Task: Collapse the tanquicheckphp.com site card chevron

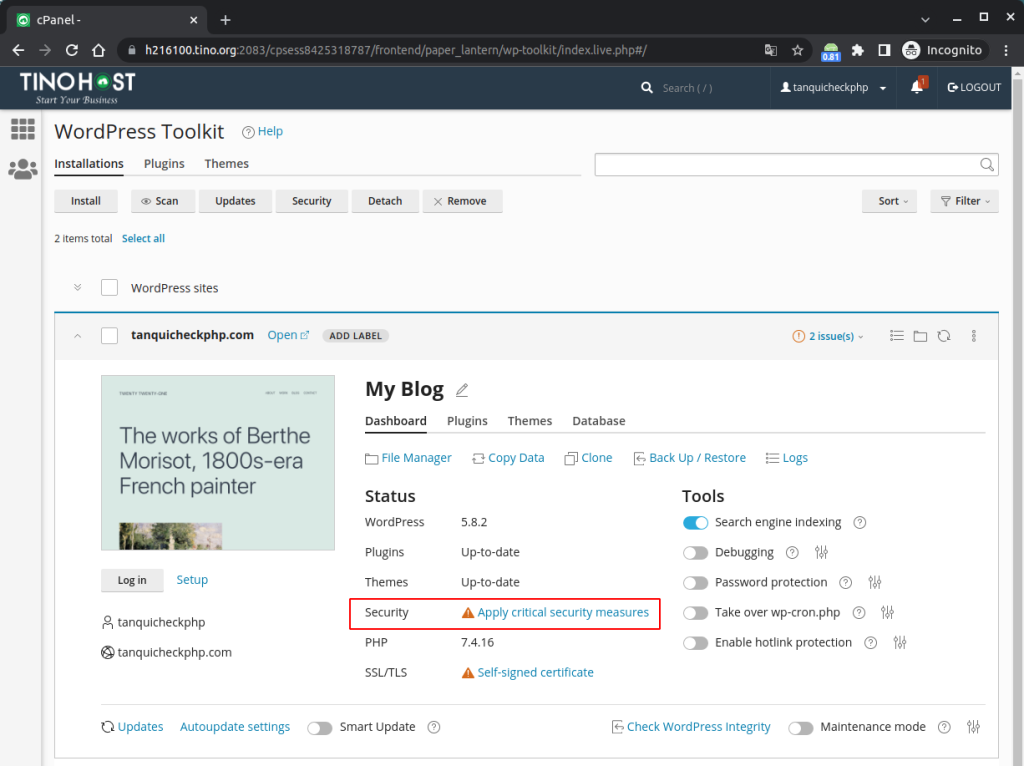Action: coord(78,336)
